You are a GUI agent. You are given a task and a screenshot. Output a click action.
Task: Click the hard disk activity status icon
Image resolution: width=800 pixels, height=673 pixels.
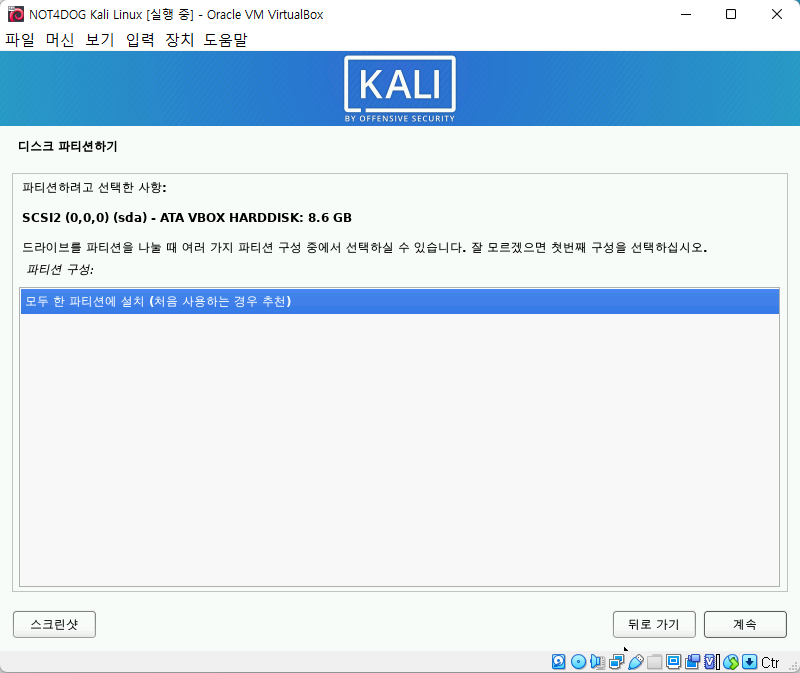[559, 662]
